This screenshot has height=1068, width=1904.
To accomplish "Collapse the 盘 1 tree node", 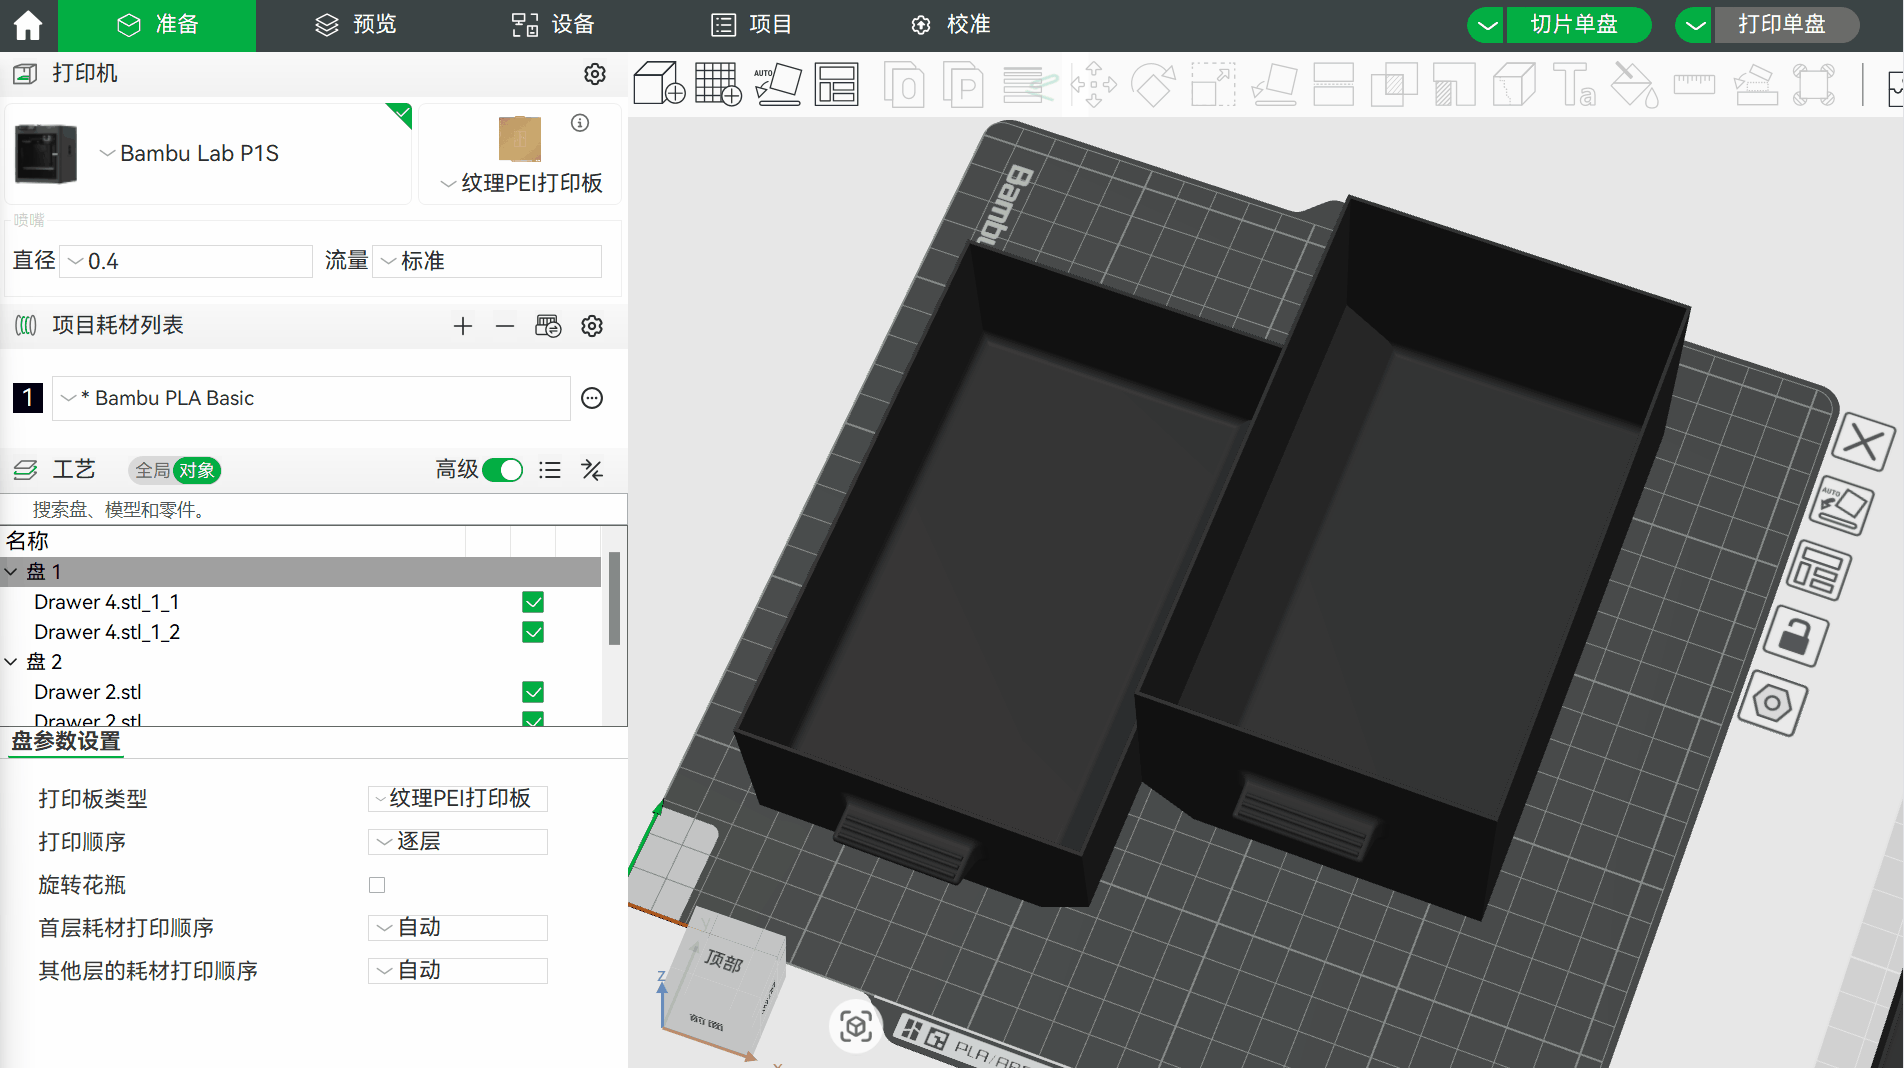I will coord(11,572).
